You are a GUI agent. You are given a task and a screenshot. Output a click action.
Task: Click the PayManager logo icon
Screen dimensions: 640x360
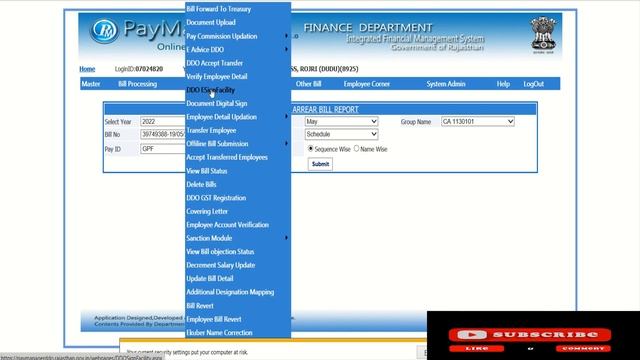click(x=104, y=31)
